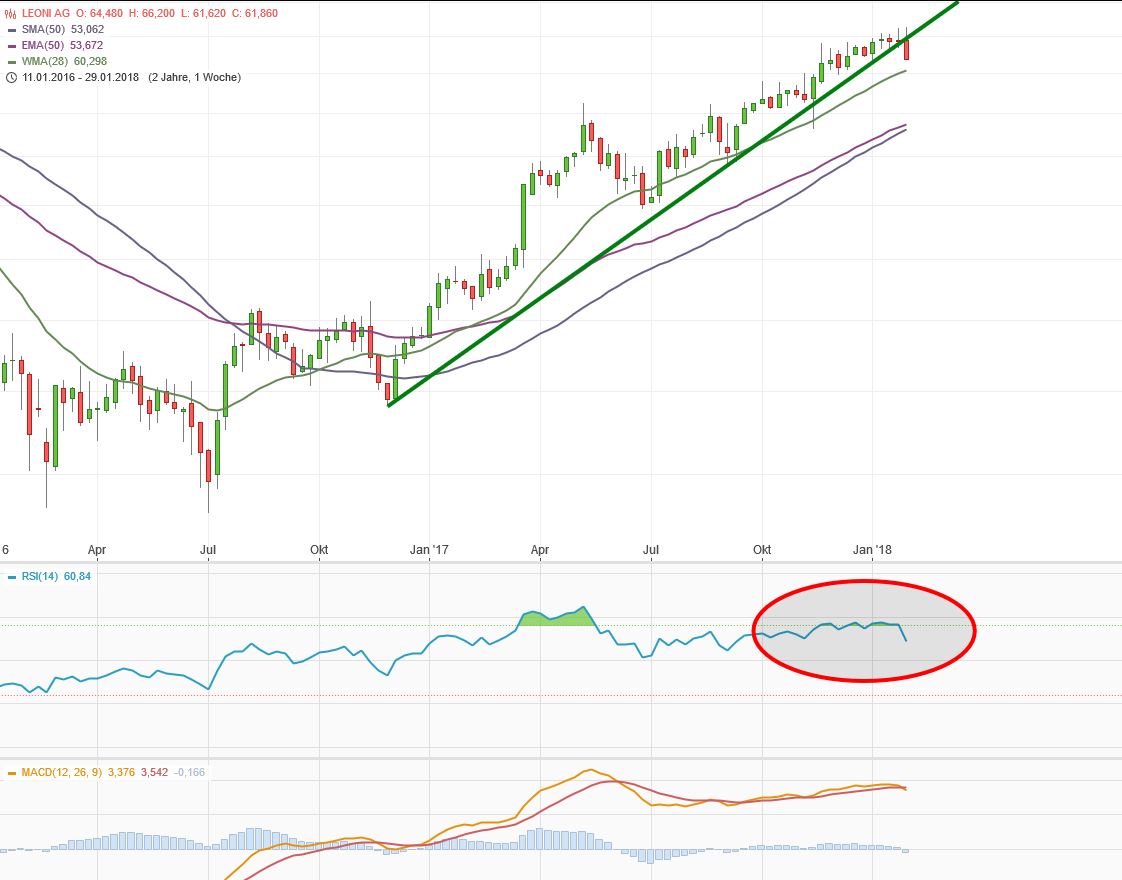Click the SMA(50) legend color marker
The height and width of the screenshot is (880, 1122).
tap(11, 30)
